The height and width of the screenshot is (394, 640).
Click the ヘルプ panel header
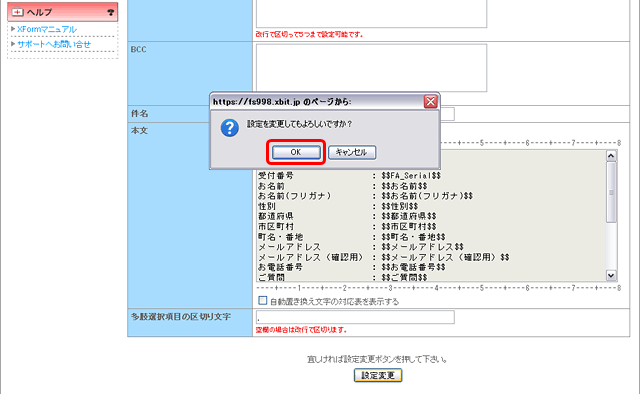coord(63,12)
